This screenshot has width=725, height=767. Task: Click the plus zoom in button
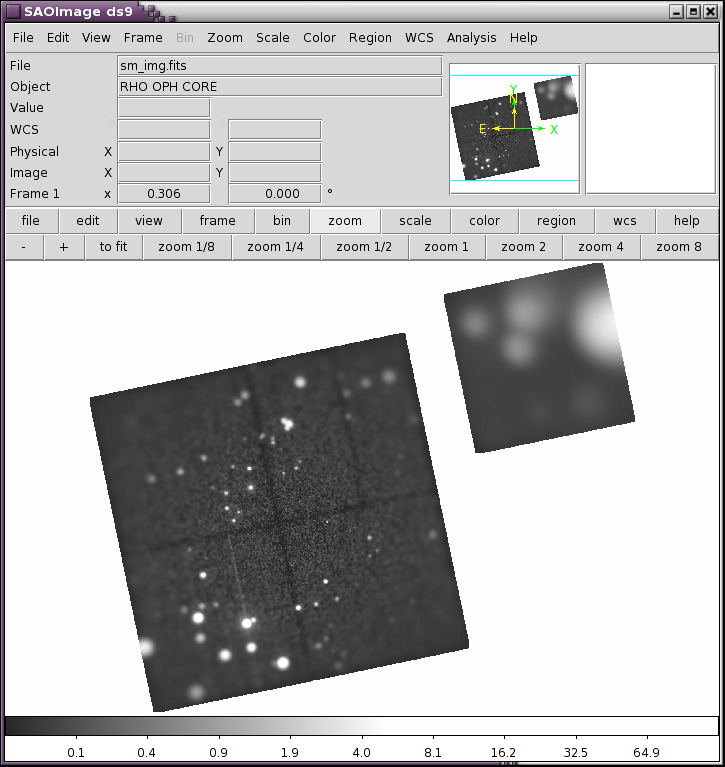pyautogui.click(x=64, y=247)
